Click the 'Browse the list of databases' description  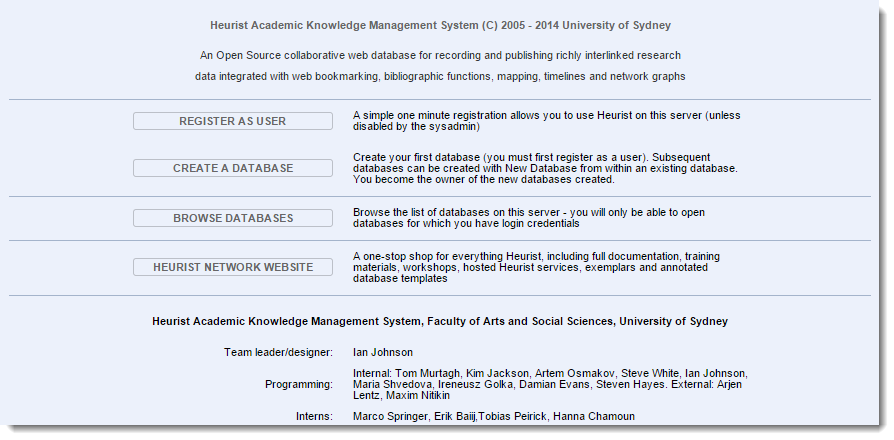point(529,218)
